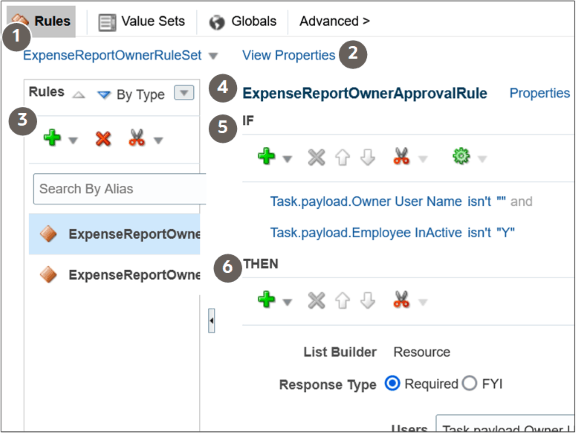Collapse the rules pane with splitter arrow
Image resolution: width=576 pixels, height=433 pixels.
coord(212,321)
